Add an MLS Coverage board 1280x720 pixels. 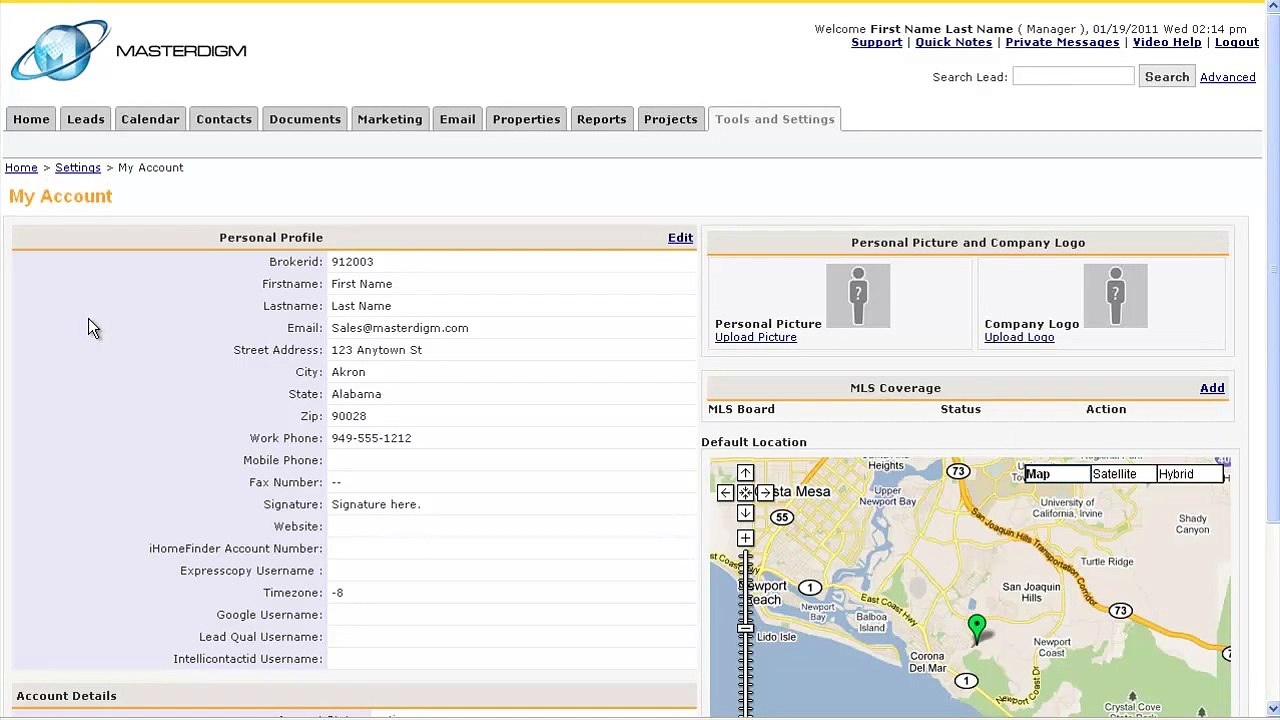1212,388
